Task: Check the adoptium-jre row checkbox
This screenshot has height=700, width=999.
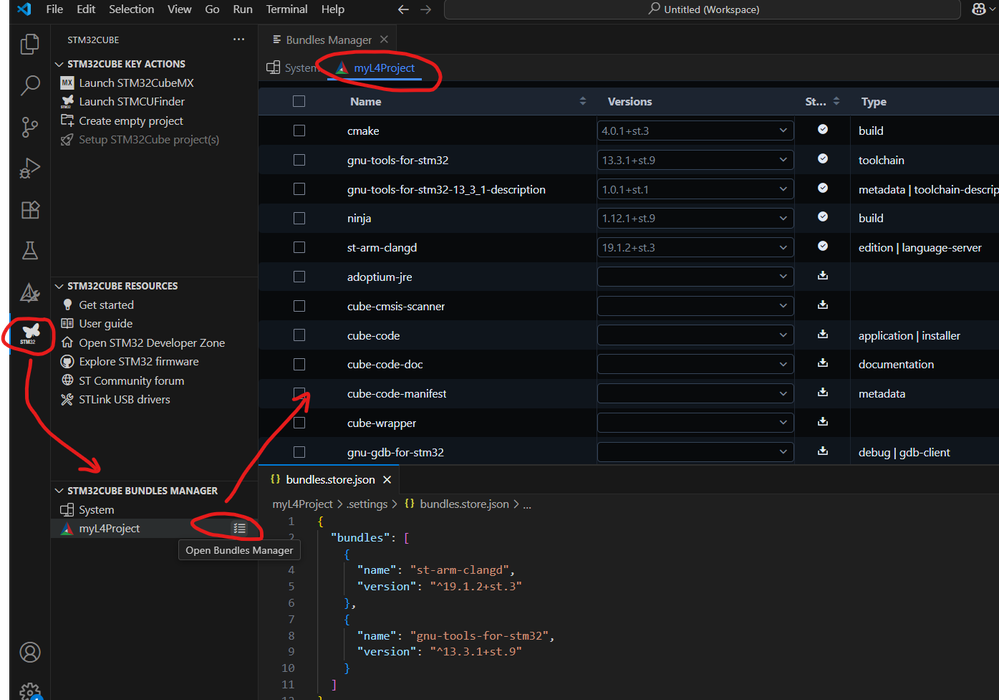Action: 299,276
